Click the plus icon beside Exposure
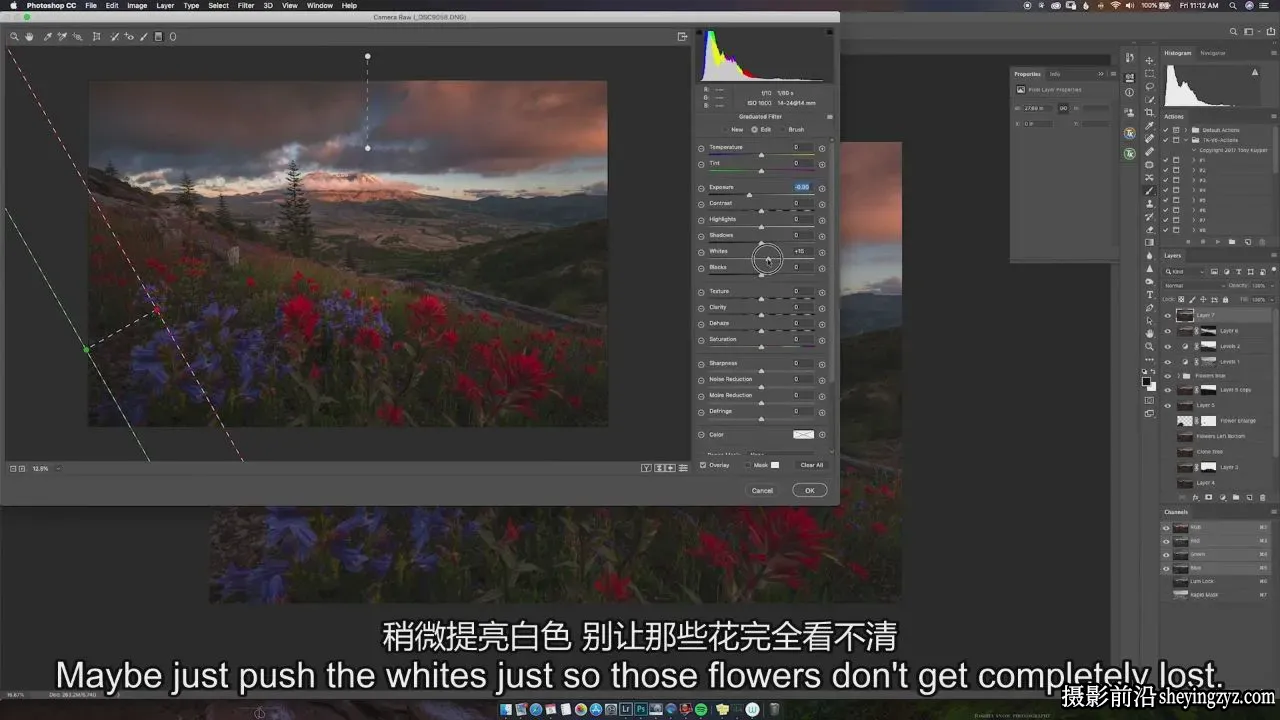Viewport: 1280px width, 720px height. click(x=822, y=188)
